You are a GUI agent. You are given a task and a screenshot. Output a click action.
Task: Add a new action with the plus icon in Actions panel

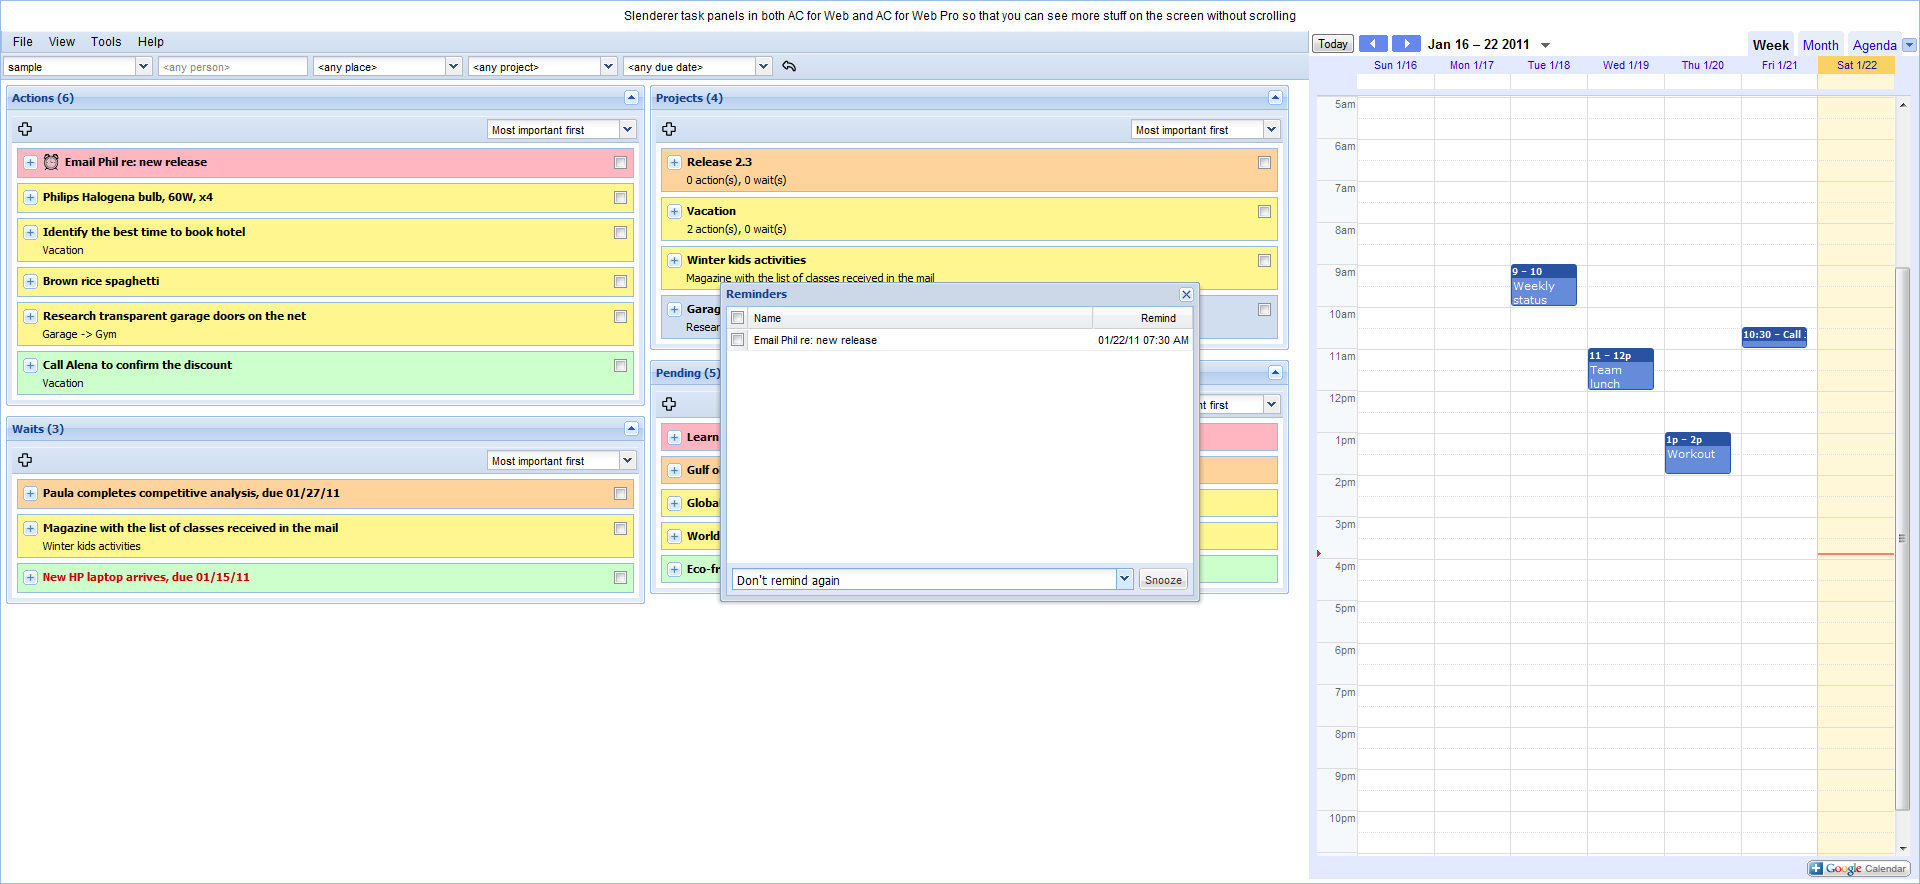click(25, 129)
